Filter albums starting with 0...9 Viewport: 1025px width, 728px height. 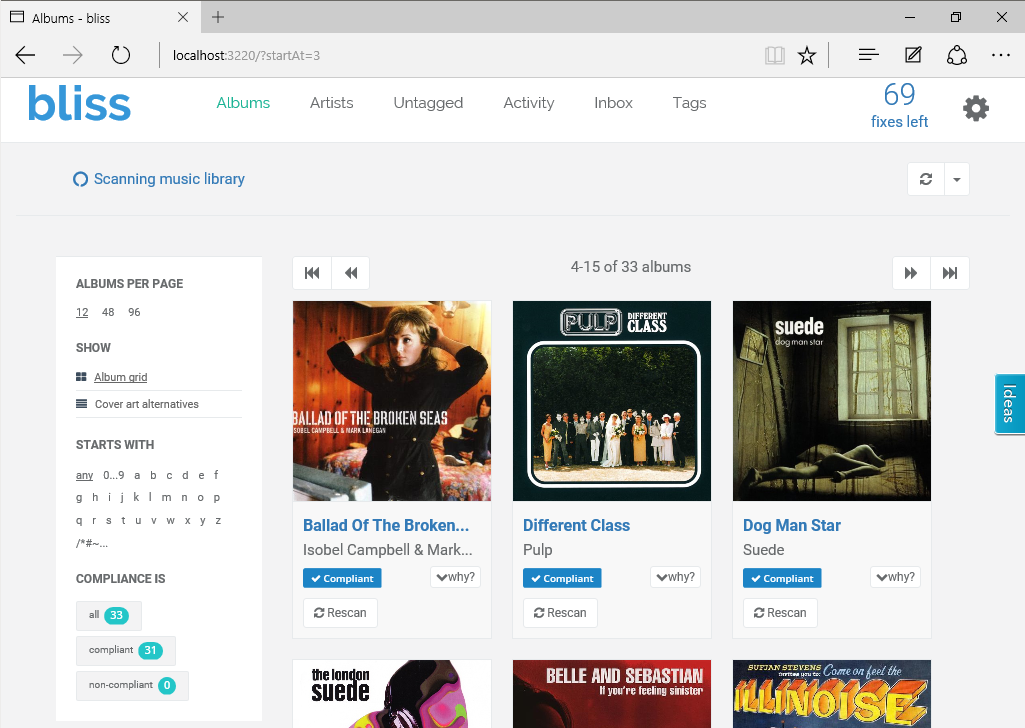click(114, 475)
